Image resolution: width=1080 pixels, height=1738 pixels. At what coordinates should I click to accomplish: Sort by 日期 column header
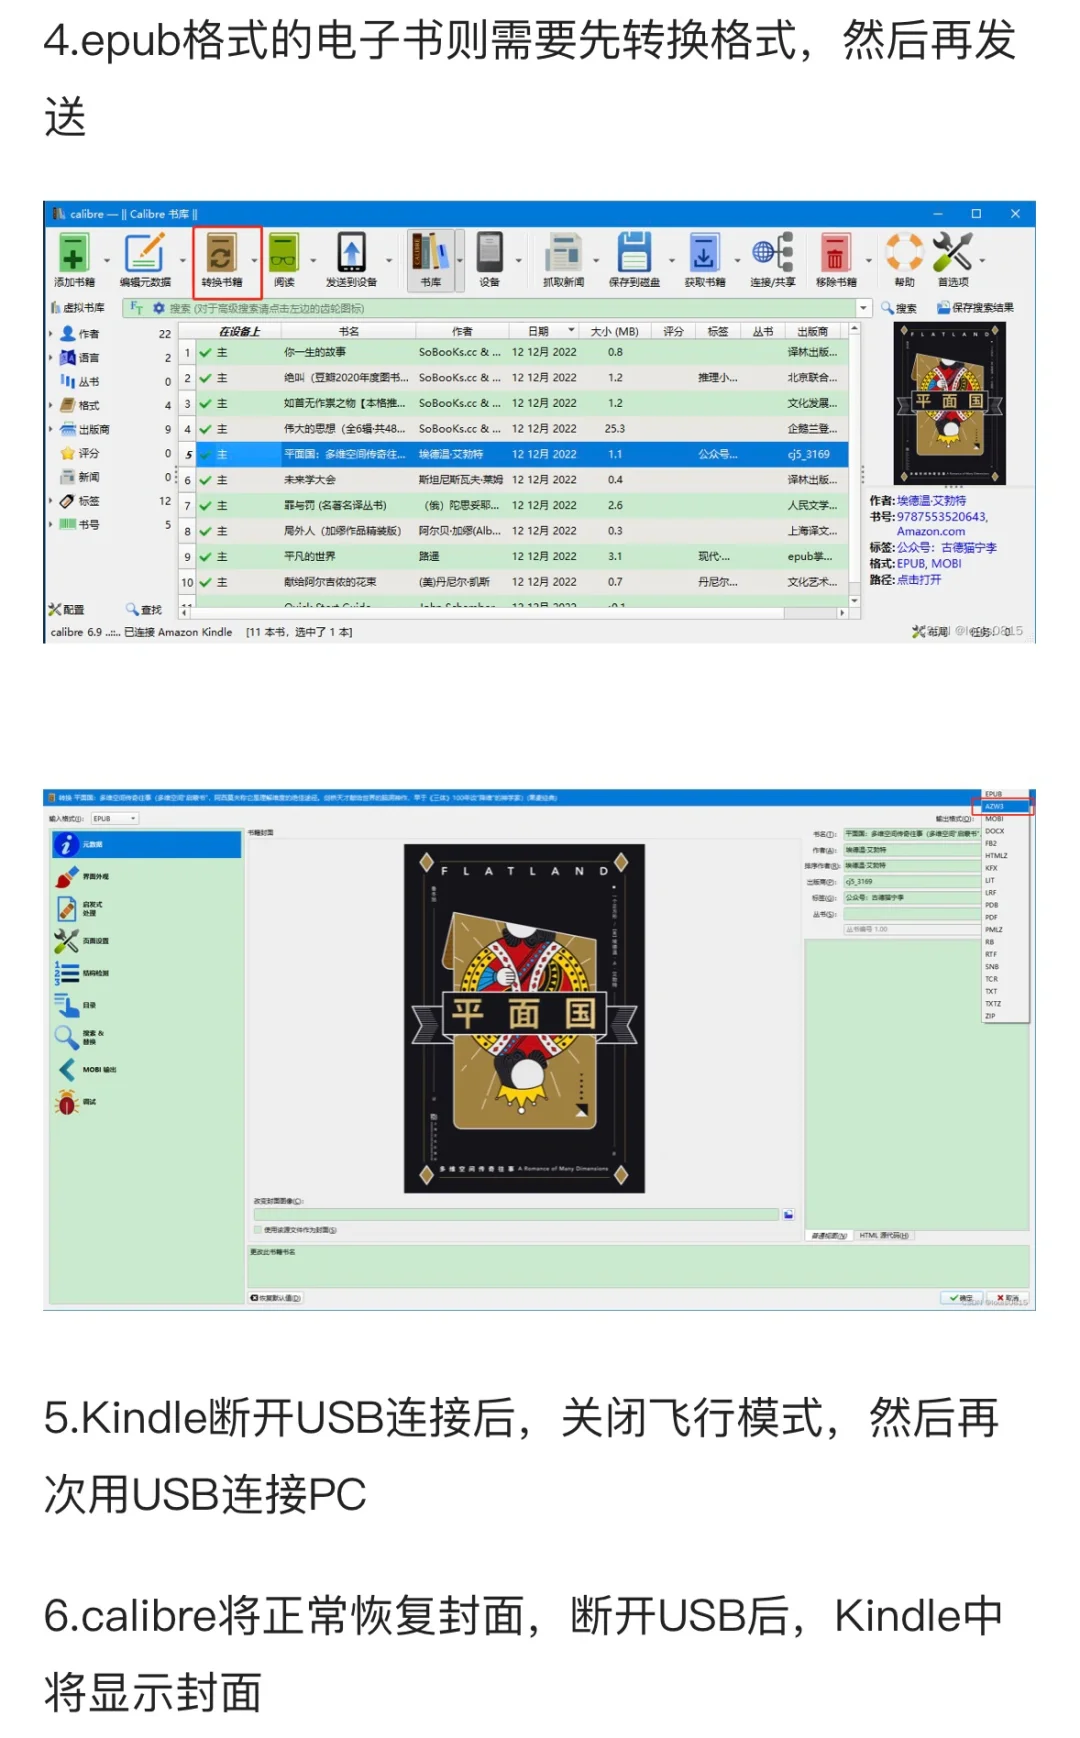tap(542, 331)
